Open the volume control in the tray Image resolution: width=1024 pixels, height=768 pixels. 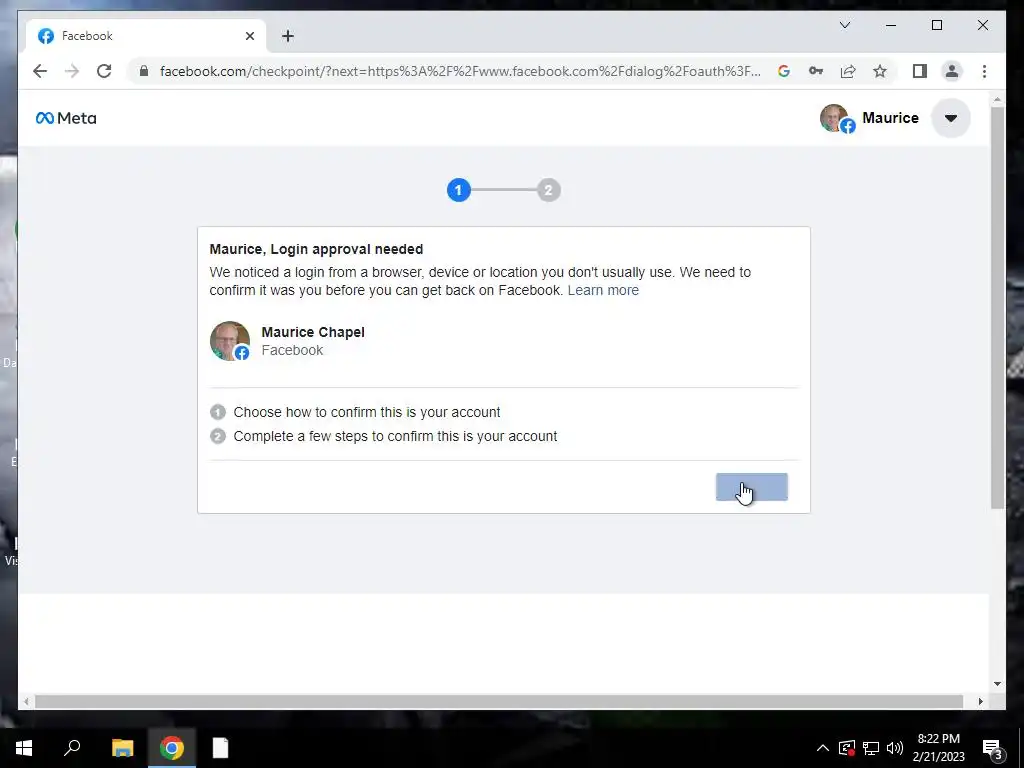(x=895, y=748)
